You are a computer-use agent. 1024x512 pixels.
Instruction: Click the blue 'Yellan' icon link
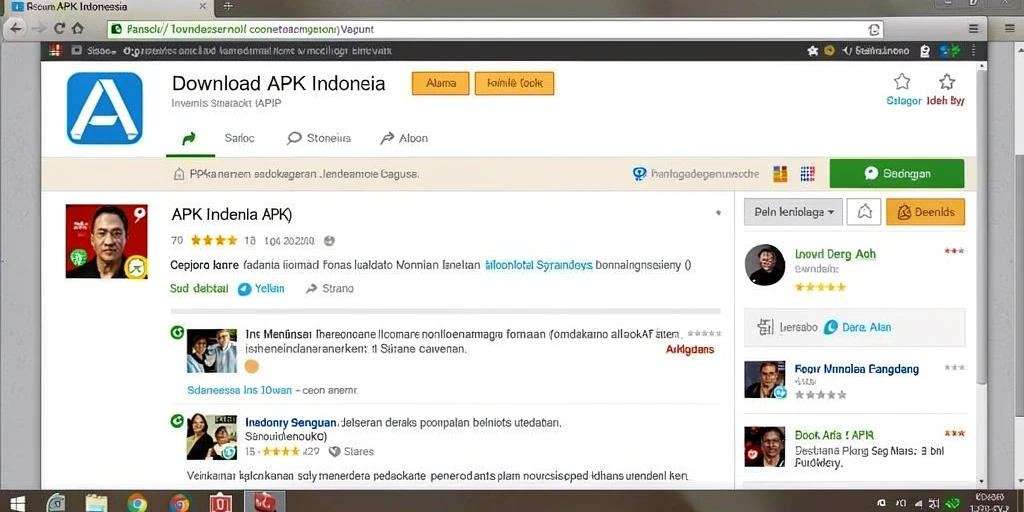point(261,289)
